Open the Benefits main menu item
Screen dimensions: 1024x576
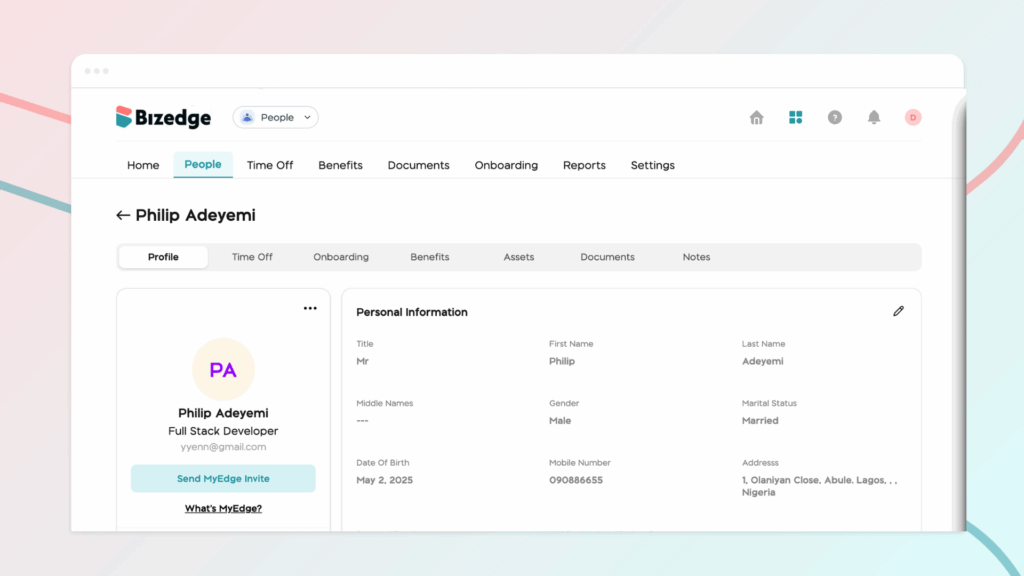pyautogui.click(x=340, y=165)
